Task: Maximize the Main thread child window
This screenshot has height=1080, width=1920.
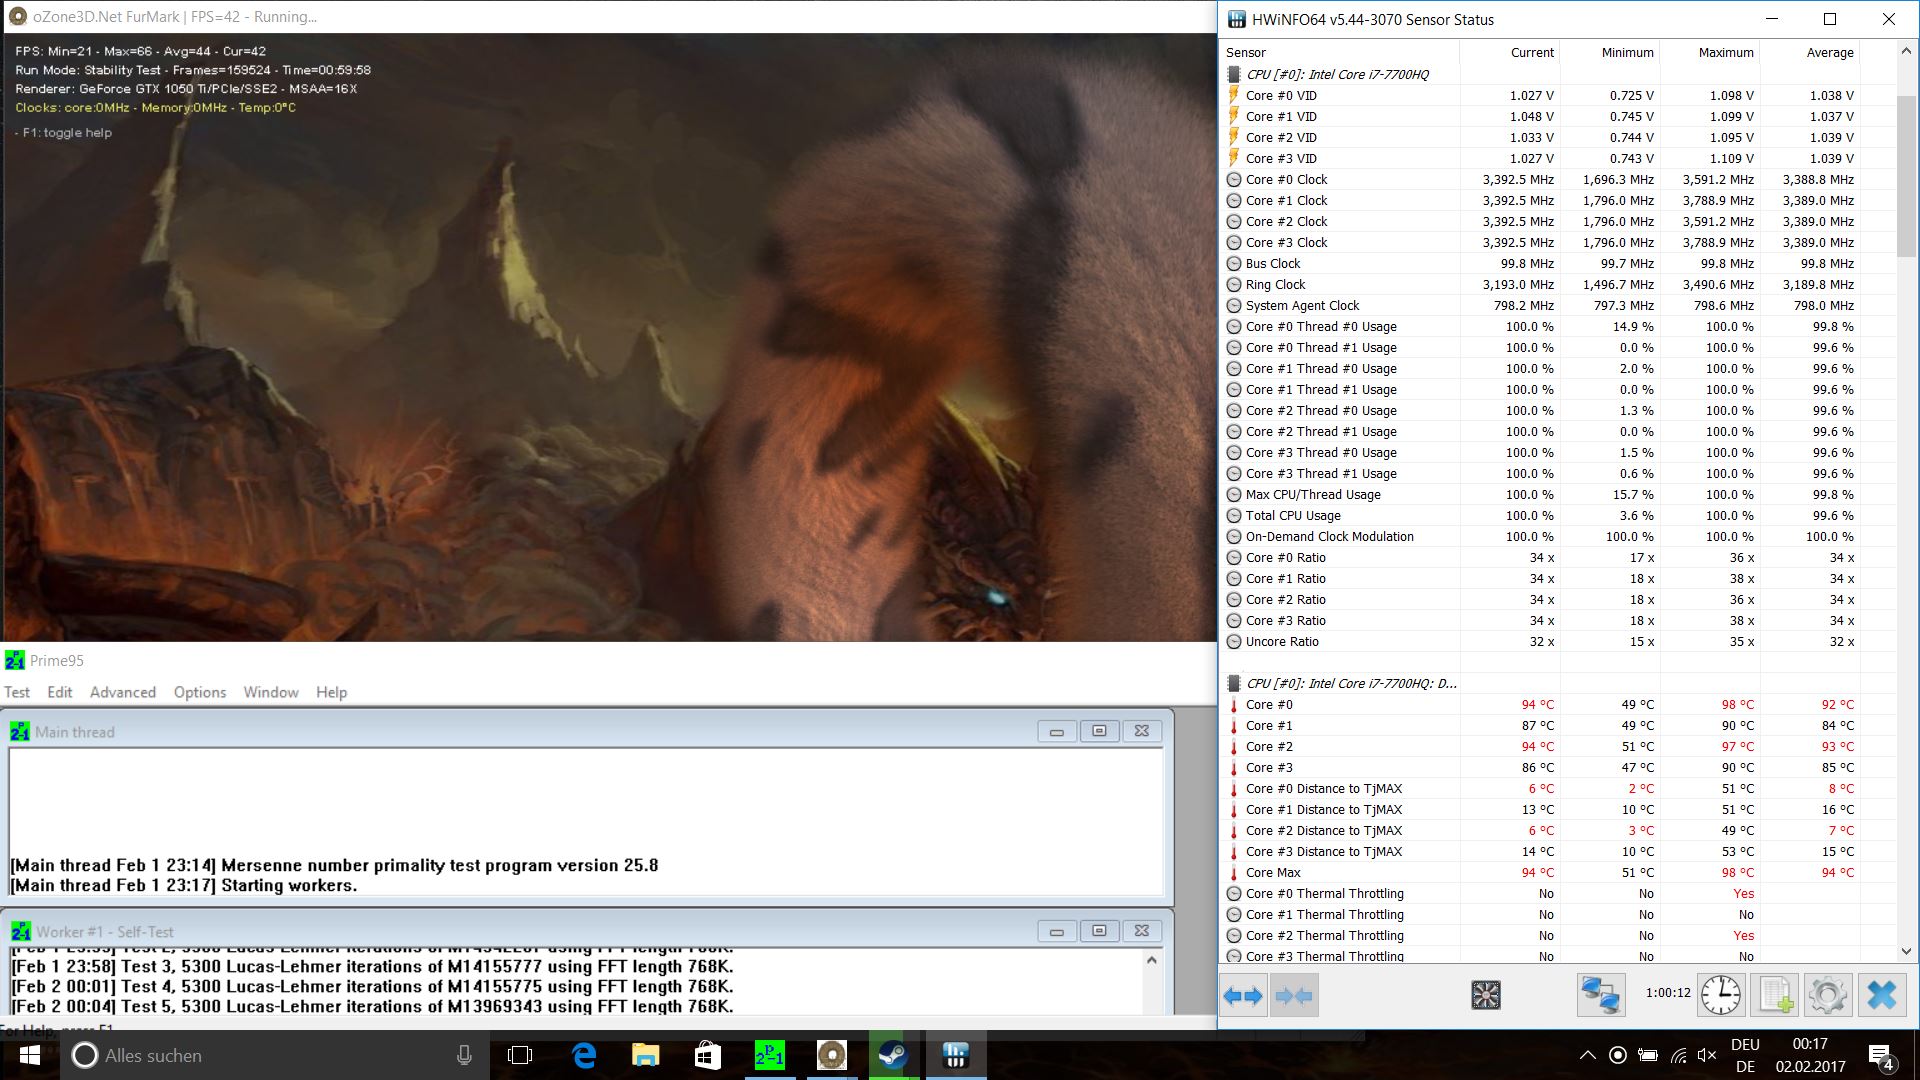Action: tap(1099, 731)
